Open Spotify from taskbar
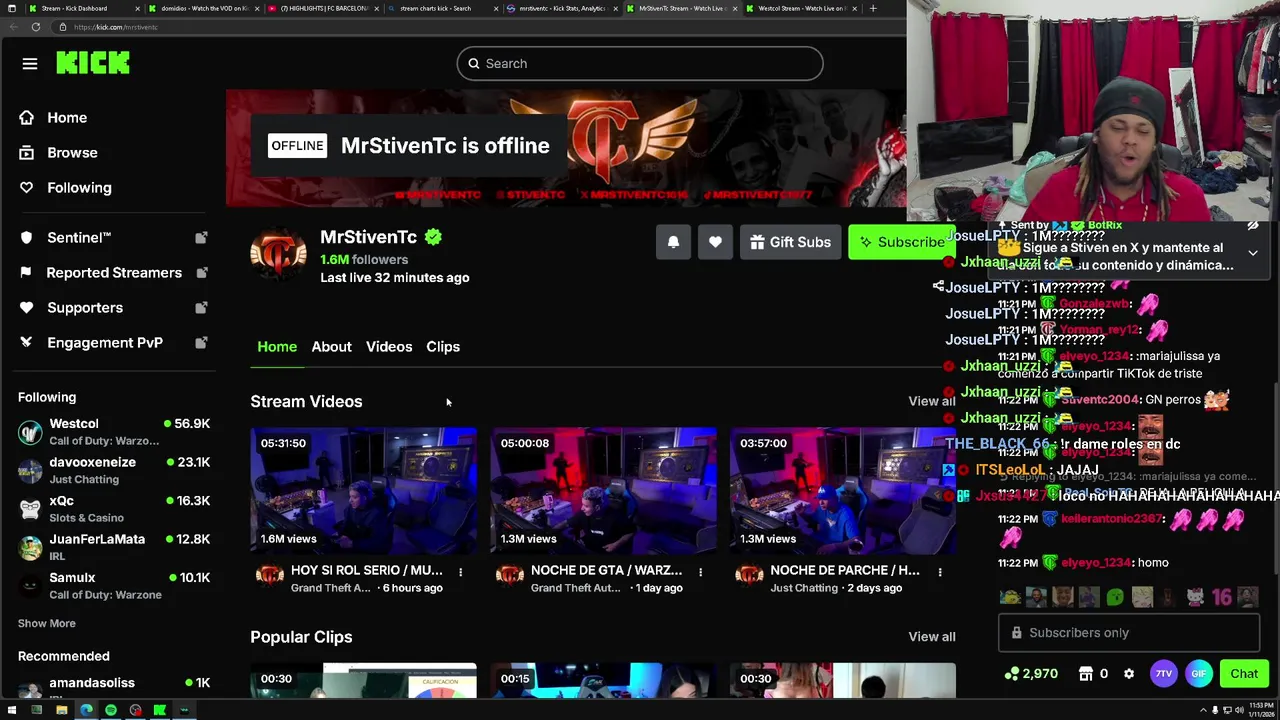The width and height of the screenshot is (1280, 720). tap(110, 710)
